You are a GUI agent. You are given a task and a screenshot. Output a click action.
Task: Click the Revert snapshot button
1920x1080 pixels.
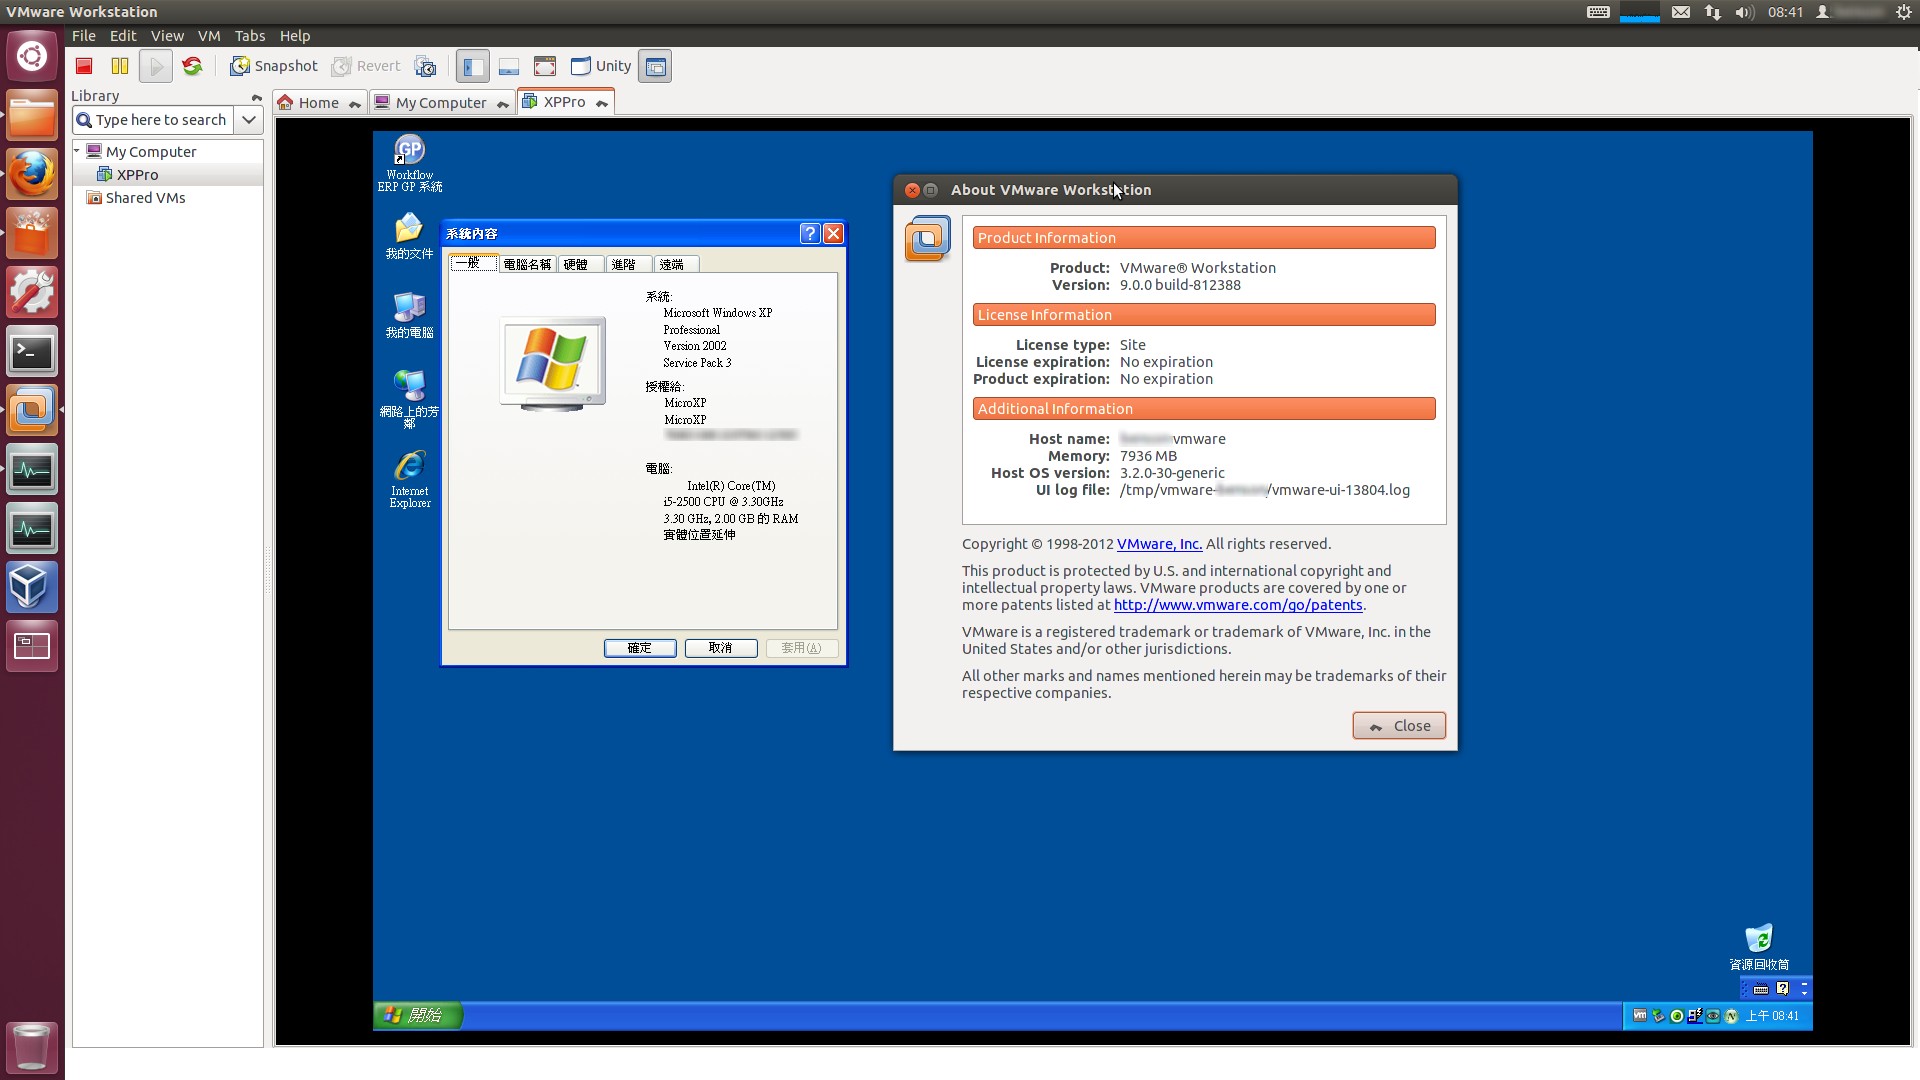[x=366, y=66]
